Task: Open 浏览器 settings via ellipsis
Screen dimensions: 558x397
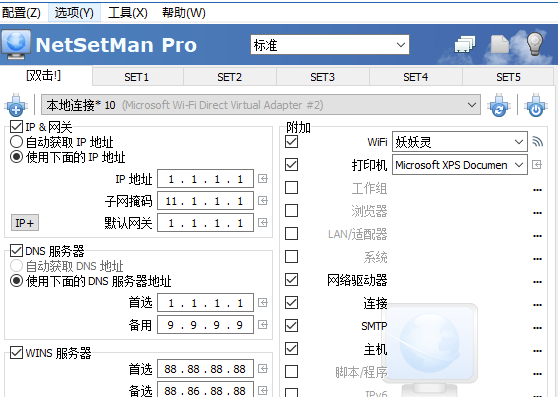Action: pyautogui.click(x=537, y=213)
